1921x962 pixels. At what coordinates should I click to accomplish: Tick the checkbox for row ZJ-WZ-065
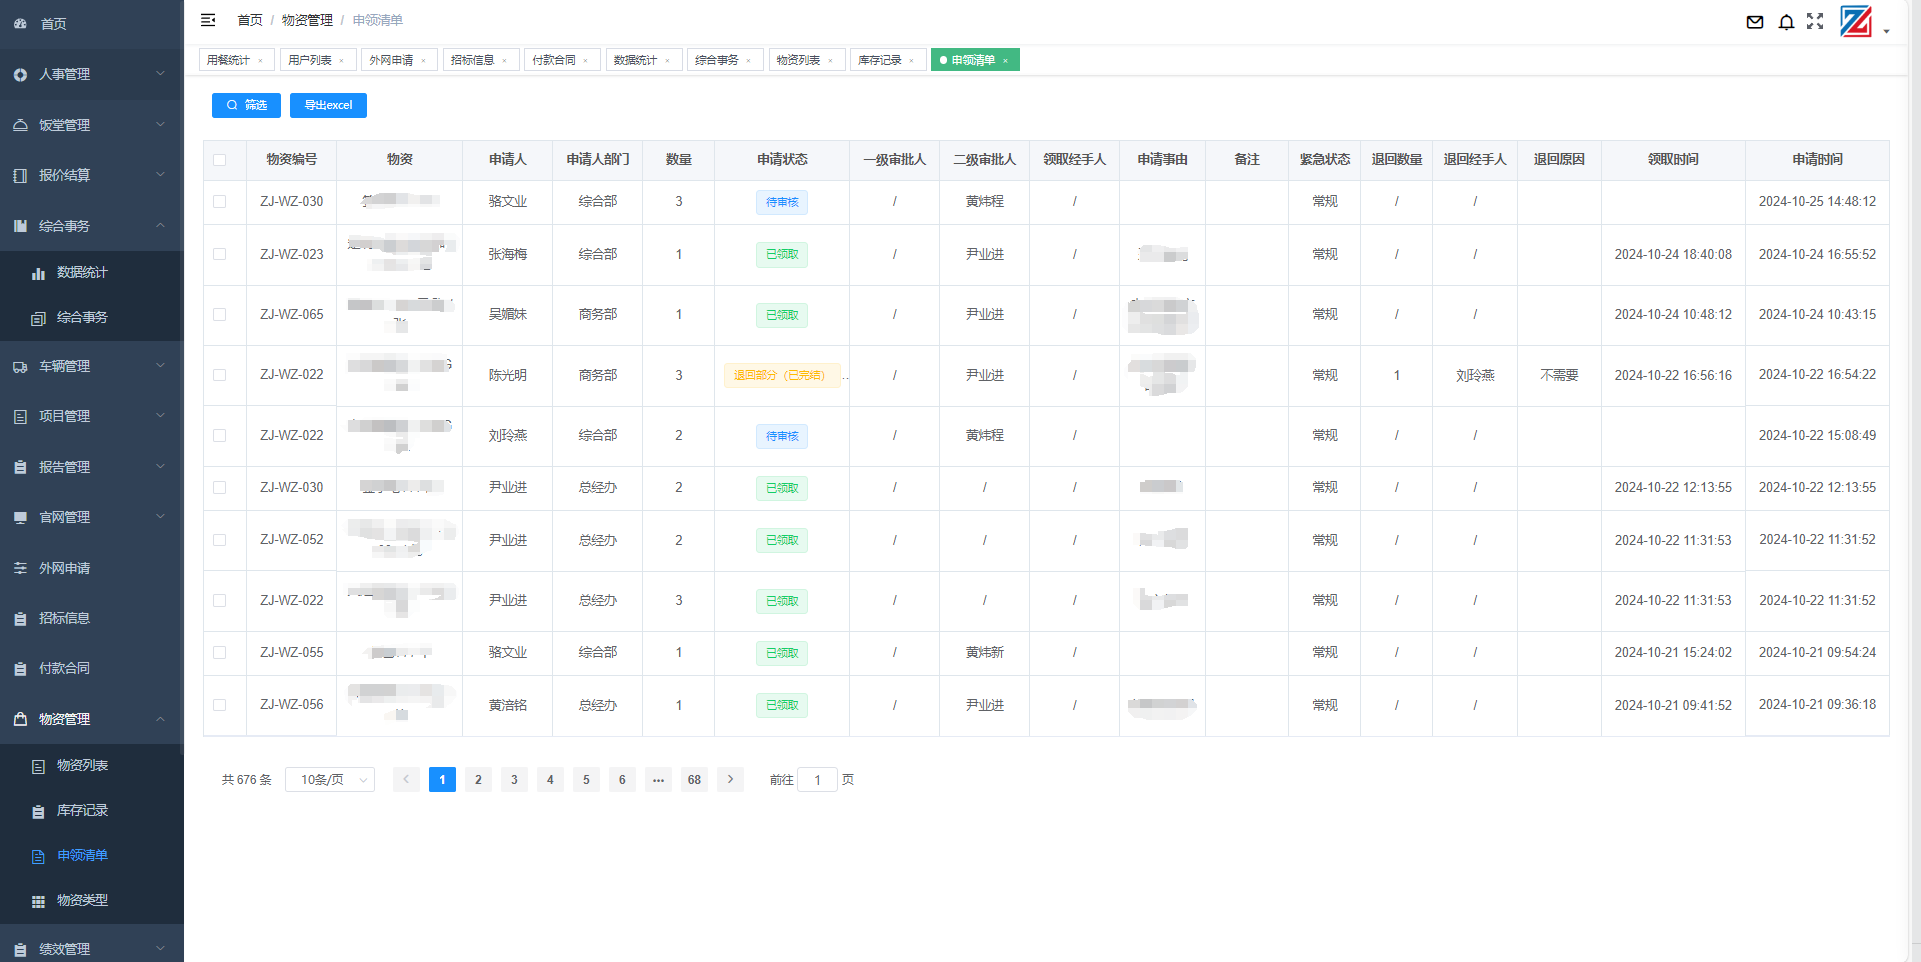220,315
